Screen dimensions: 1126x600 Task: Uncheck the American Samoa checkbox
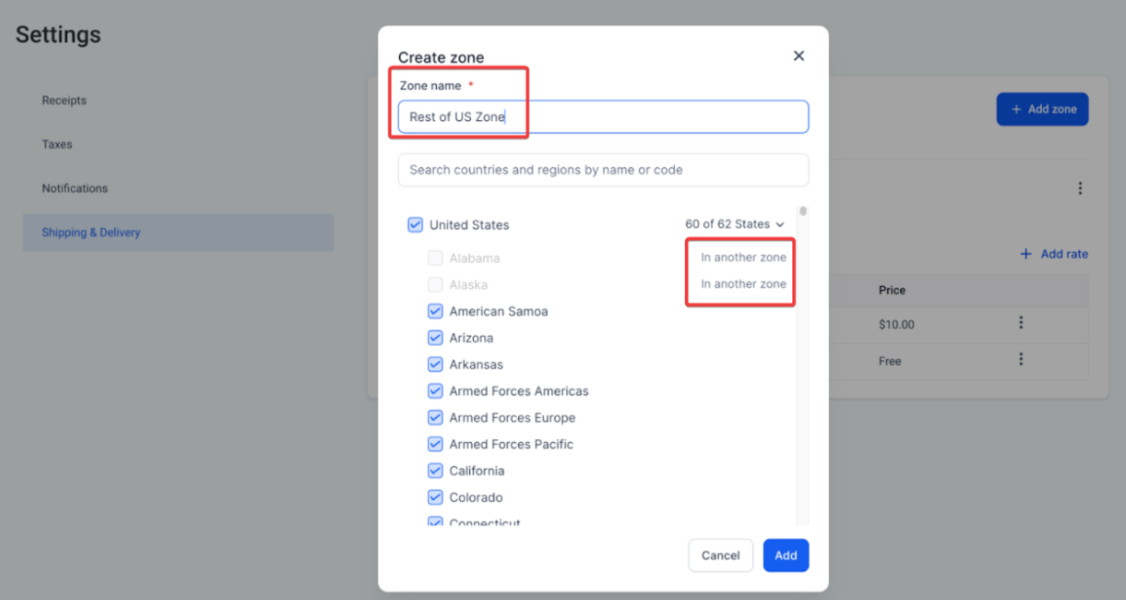coord(435,311)
